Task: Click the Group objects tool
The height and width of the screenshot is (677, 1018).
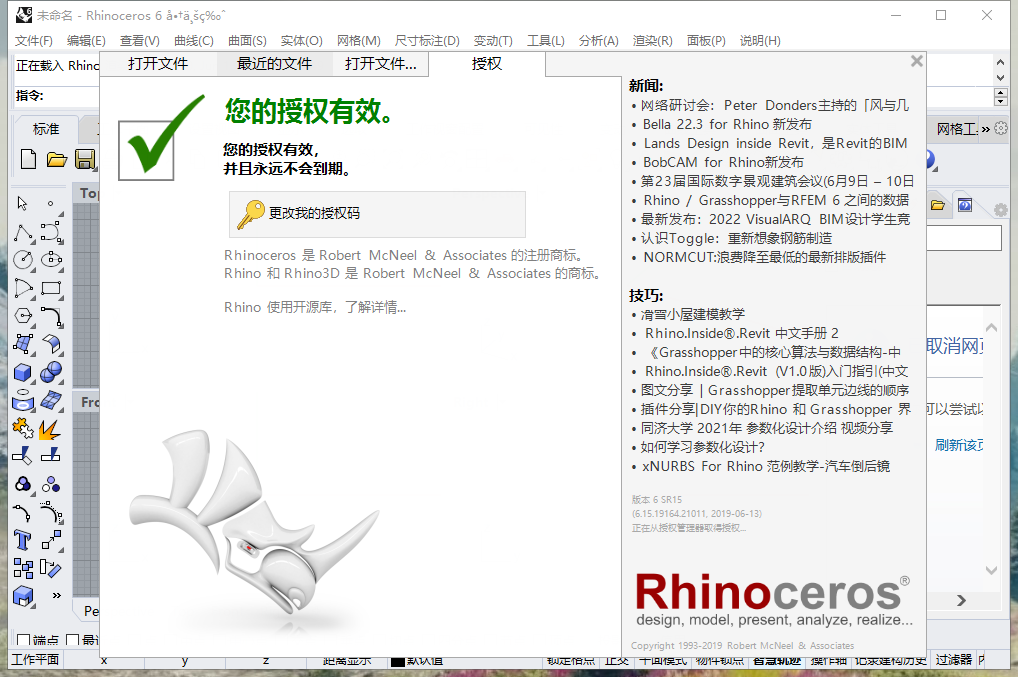Action: click(23, 485)
